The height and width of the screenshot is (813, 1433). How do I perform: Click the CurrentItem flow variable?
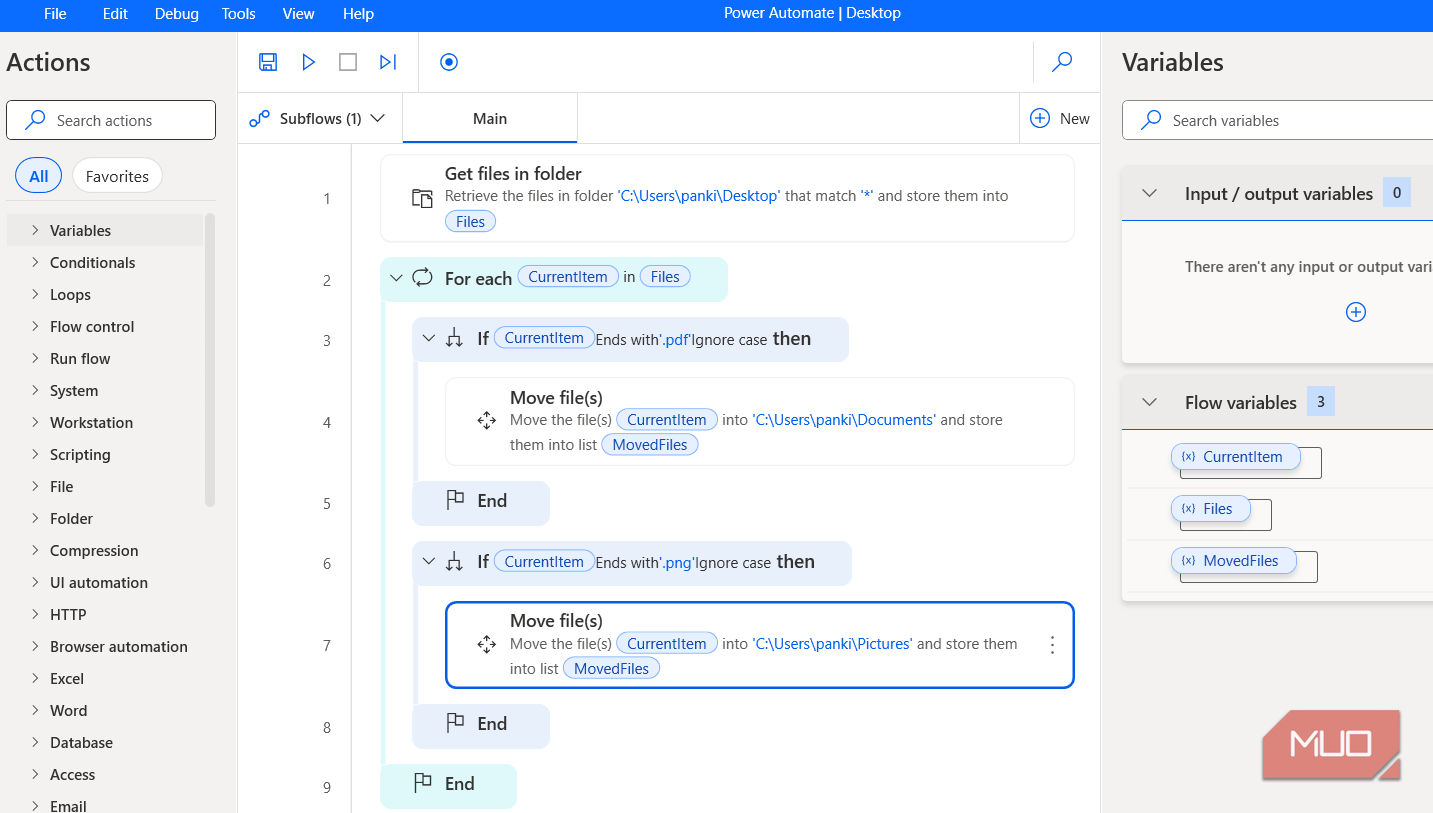point(1235,457)
